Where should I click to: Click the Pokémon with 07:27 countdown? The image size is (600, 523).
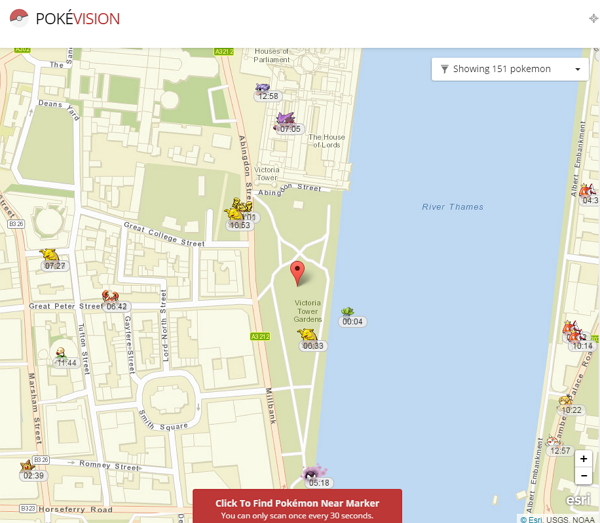50,257
